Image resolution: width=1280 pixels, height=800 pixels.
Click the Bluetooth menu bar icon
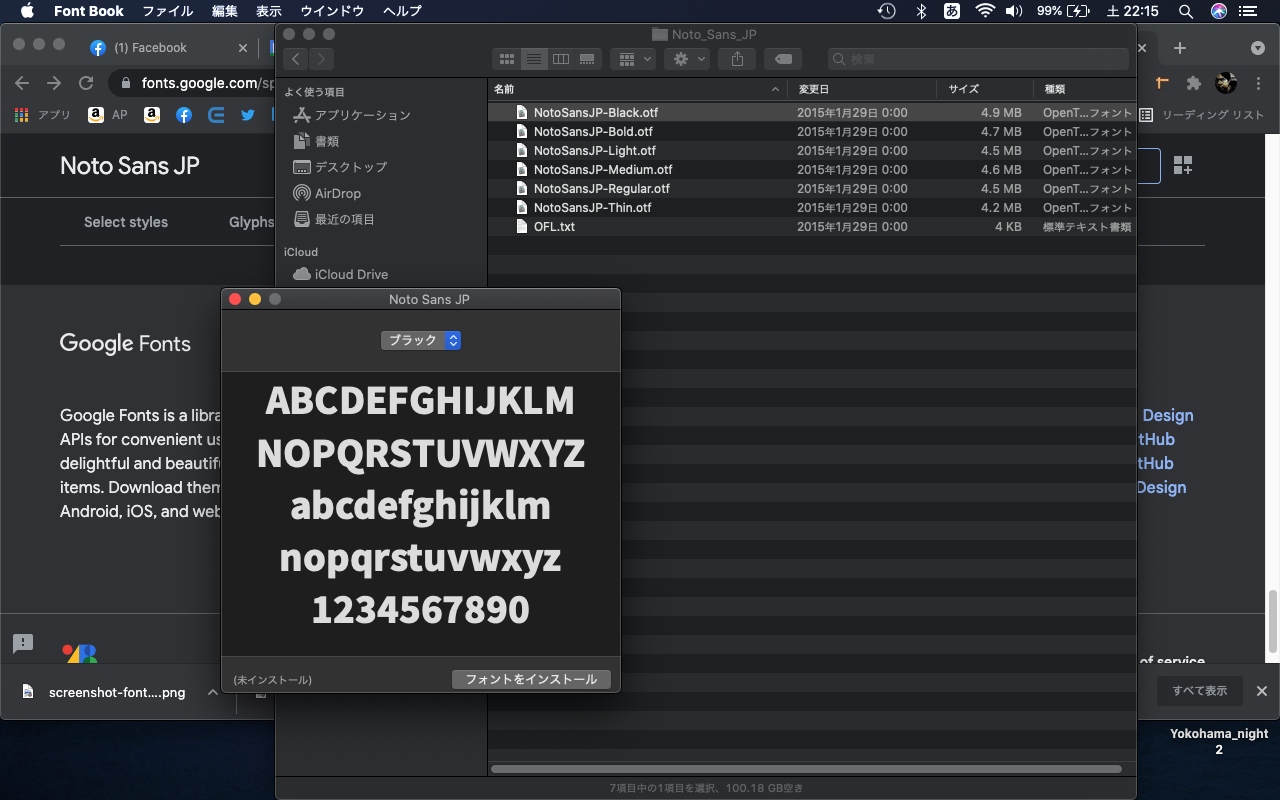point(921,11)
